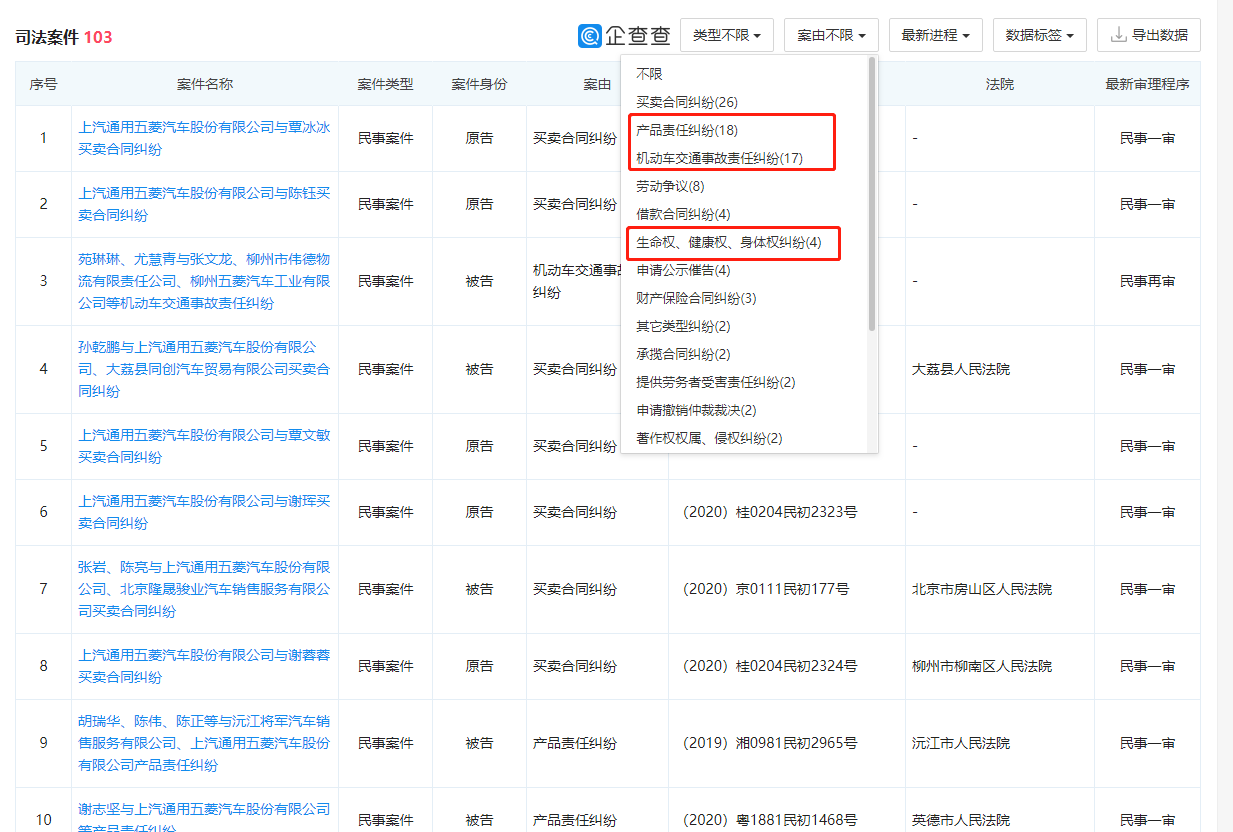This screenshot has width=1233, height=832.
Task: Click the 法院 column header
Action: pyautogui.click(x=999, y=84)
